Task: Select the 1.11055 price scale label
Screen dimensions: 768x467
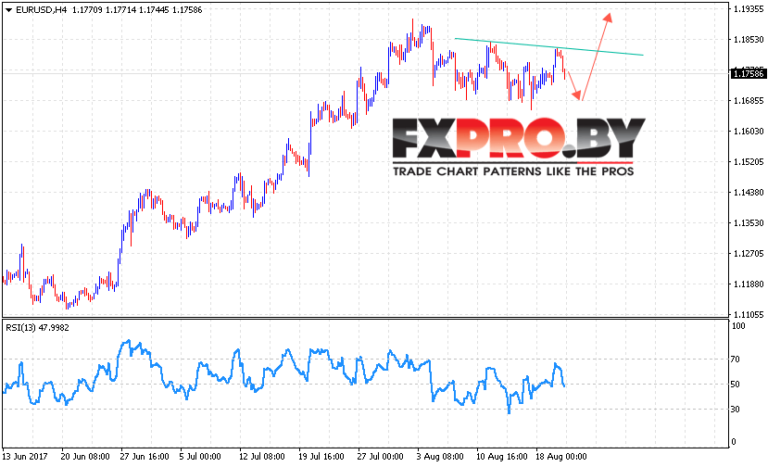Action: [748, 315]
